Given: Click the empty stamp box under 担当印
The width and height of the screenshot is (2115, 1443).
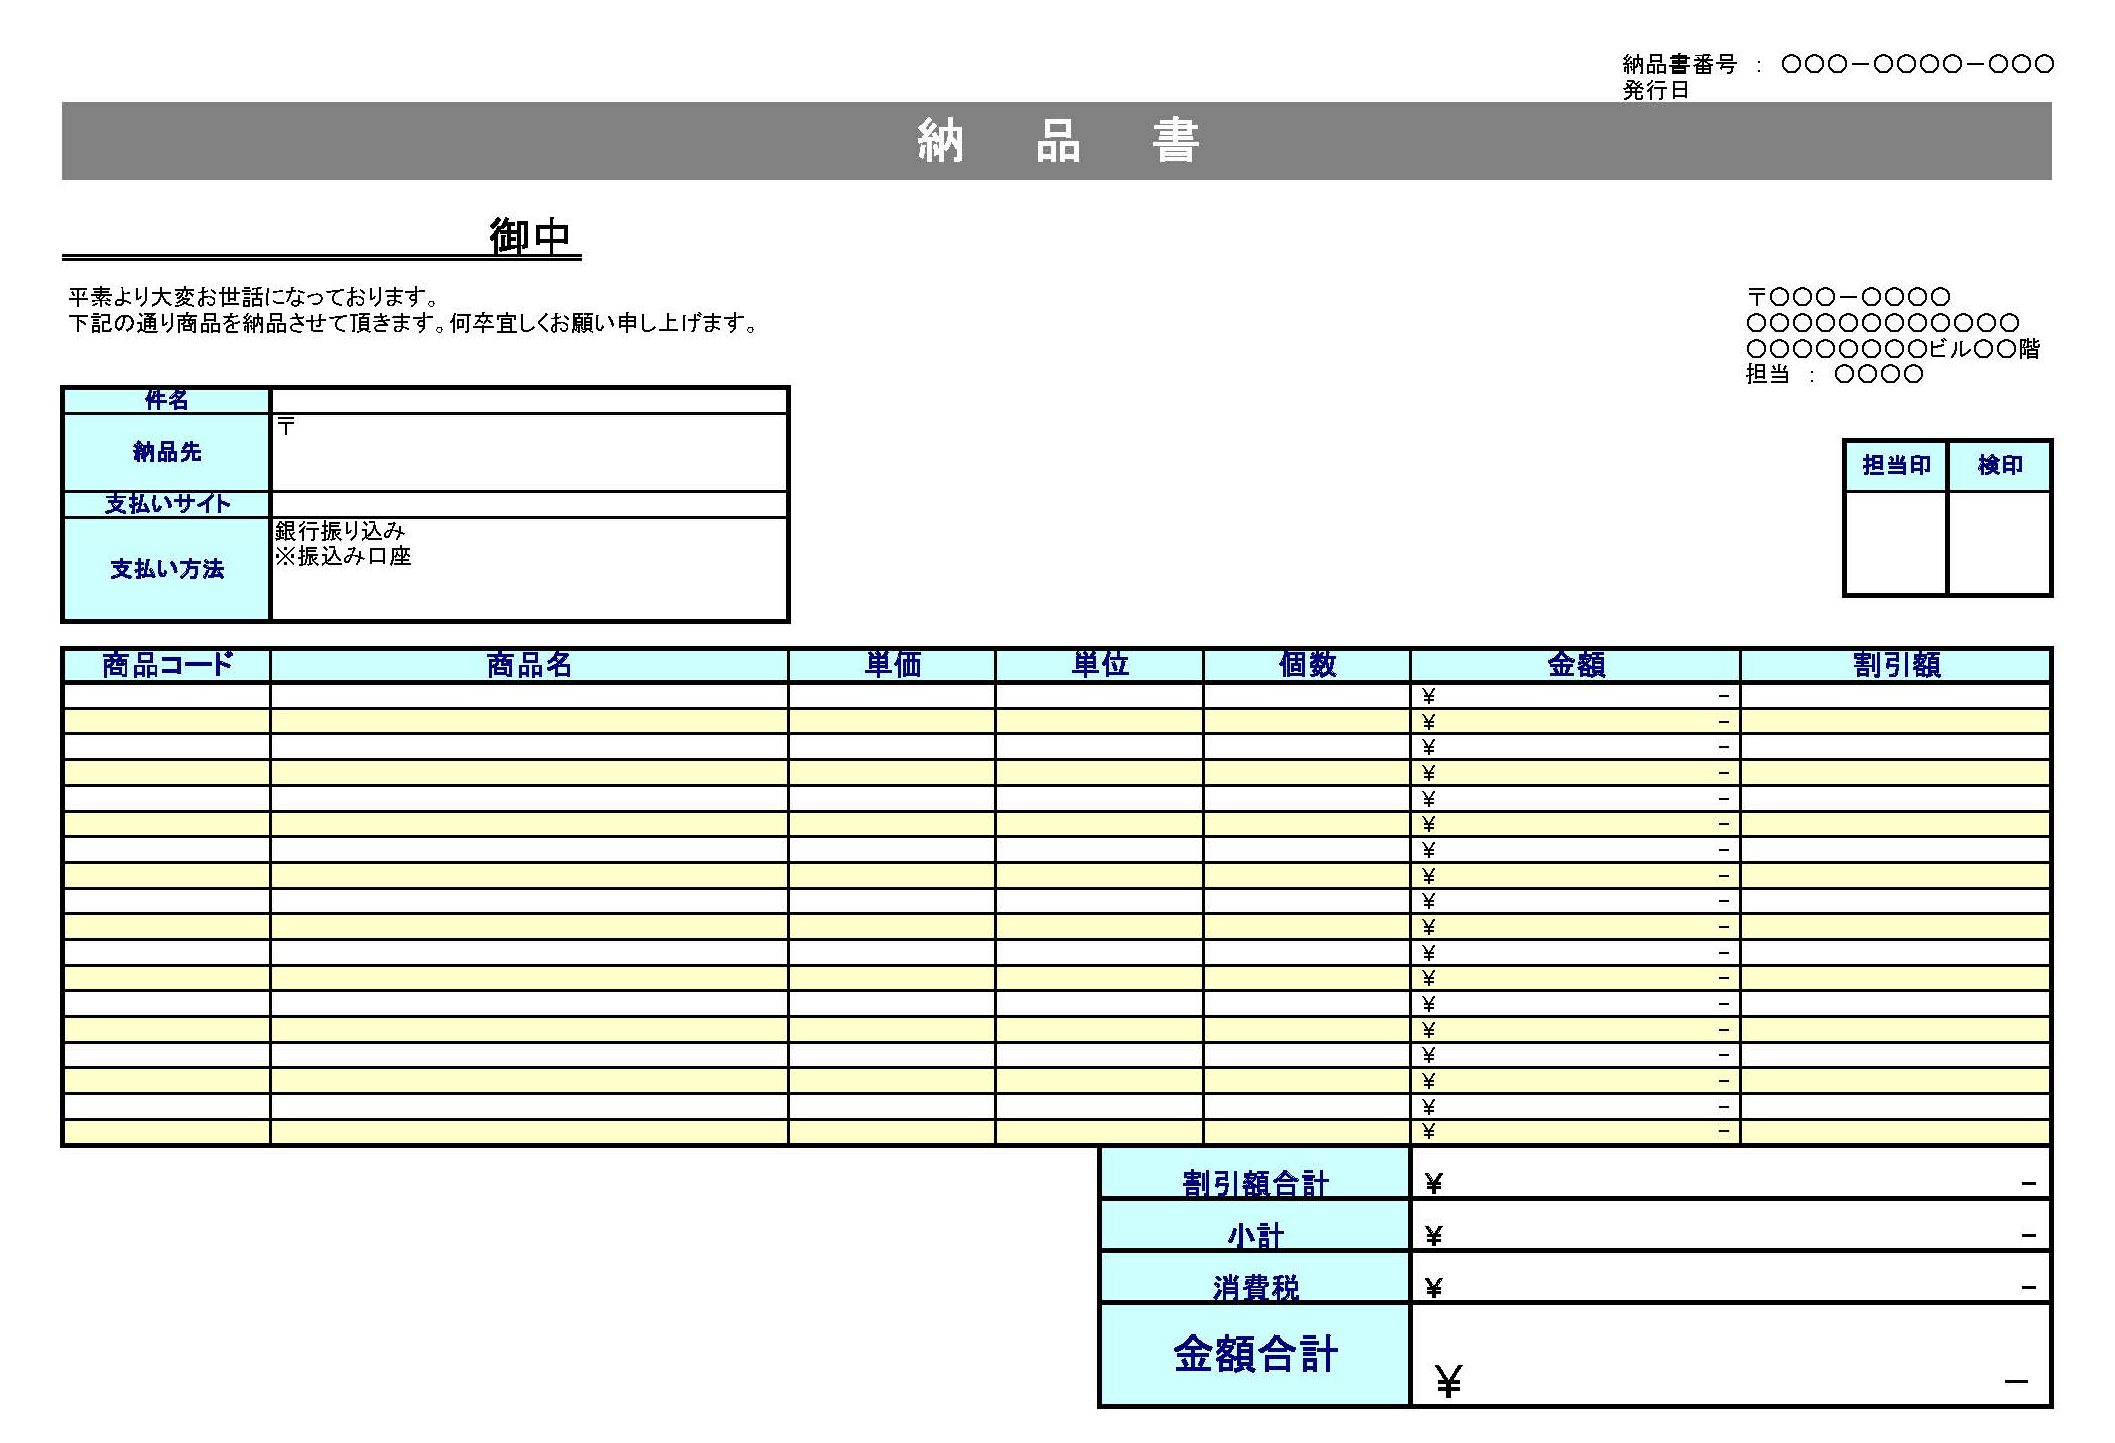Looking at the screenshot, I should click(1896, 543).
